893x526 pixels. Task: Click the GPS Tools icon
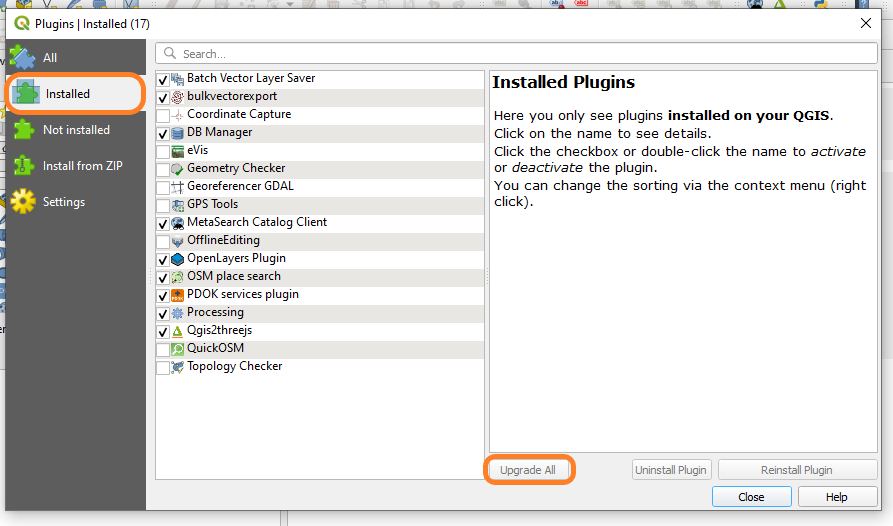point(178,206)
